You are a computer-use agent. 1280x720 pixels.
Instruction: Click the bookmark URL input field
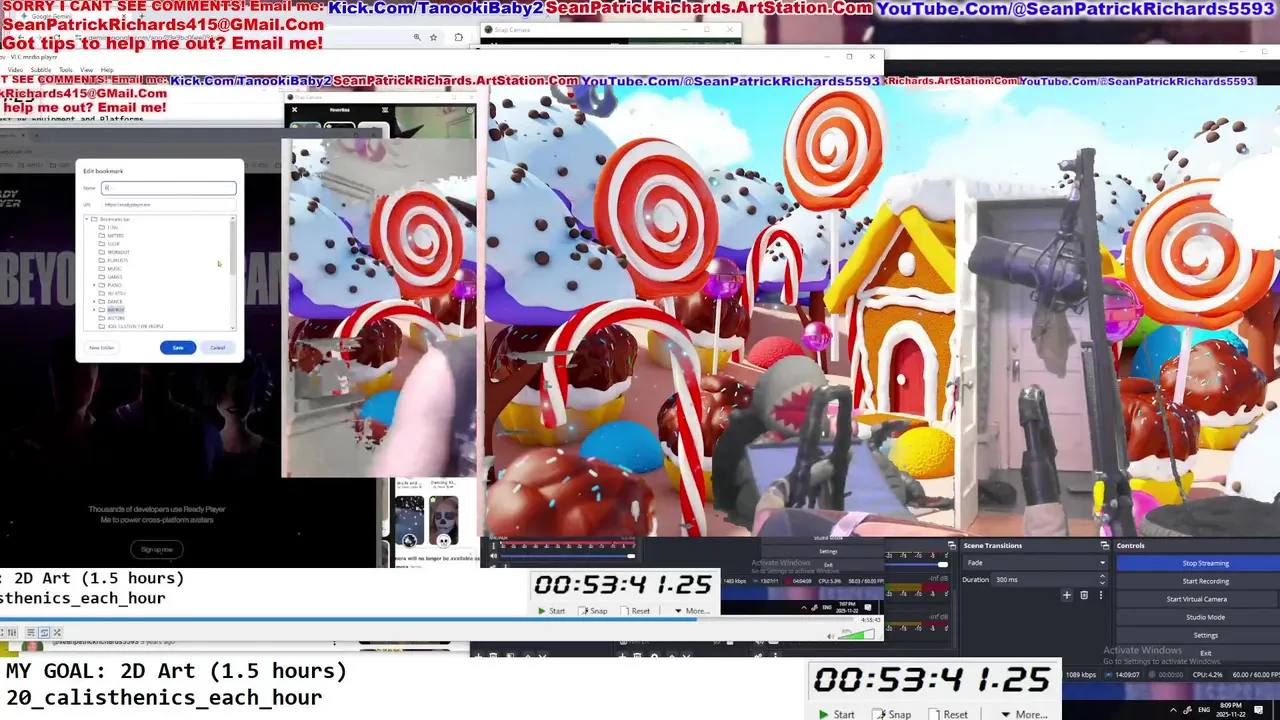tap(169, 205)
